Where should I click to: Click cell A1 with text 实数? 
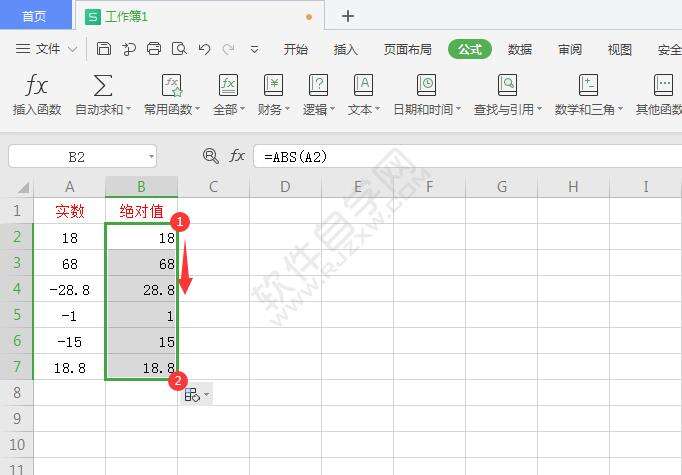[x=70, y=211]
